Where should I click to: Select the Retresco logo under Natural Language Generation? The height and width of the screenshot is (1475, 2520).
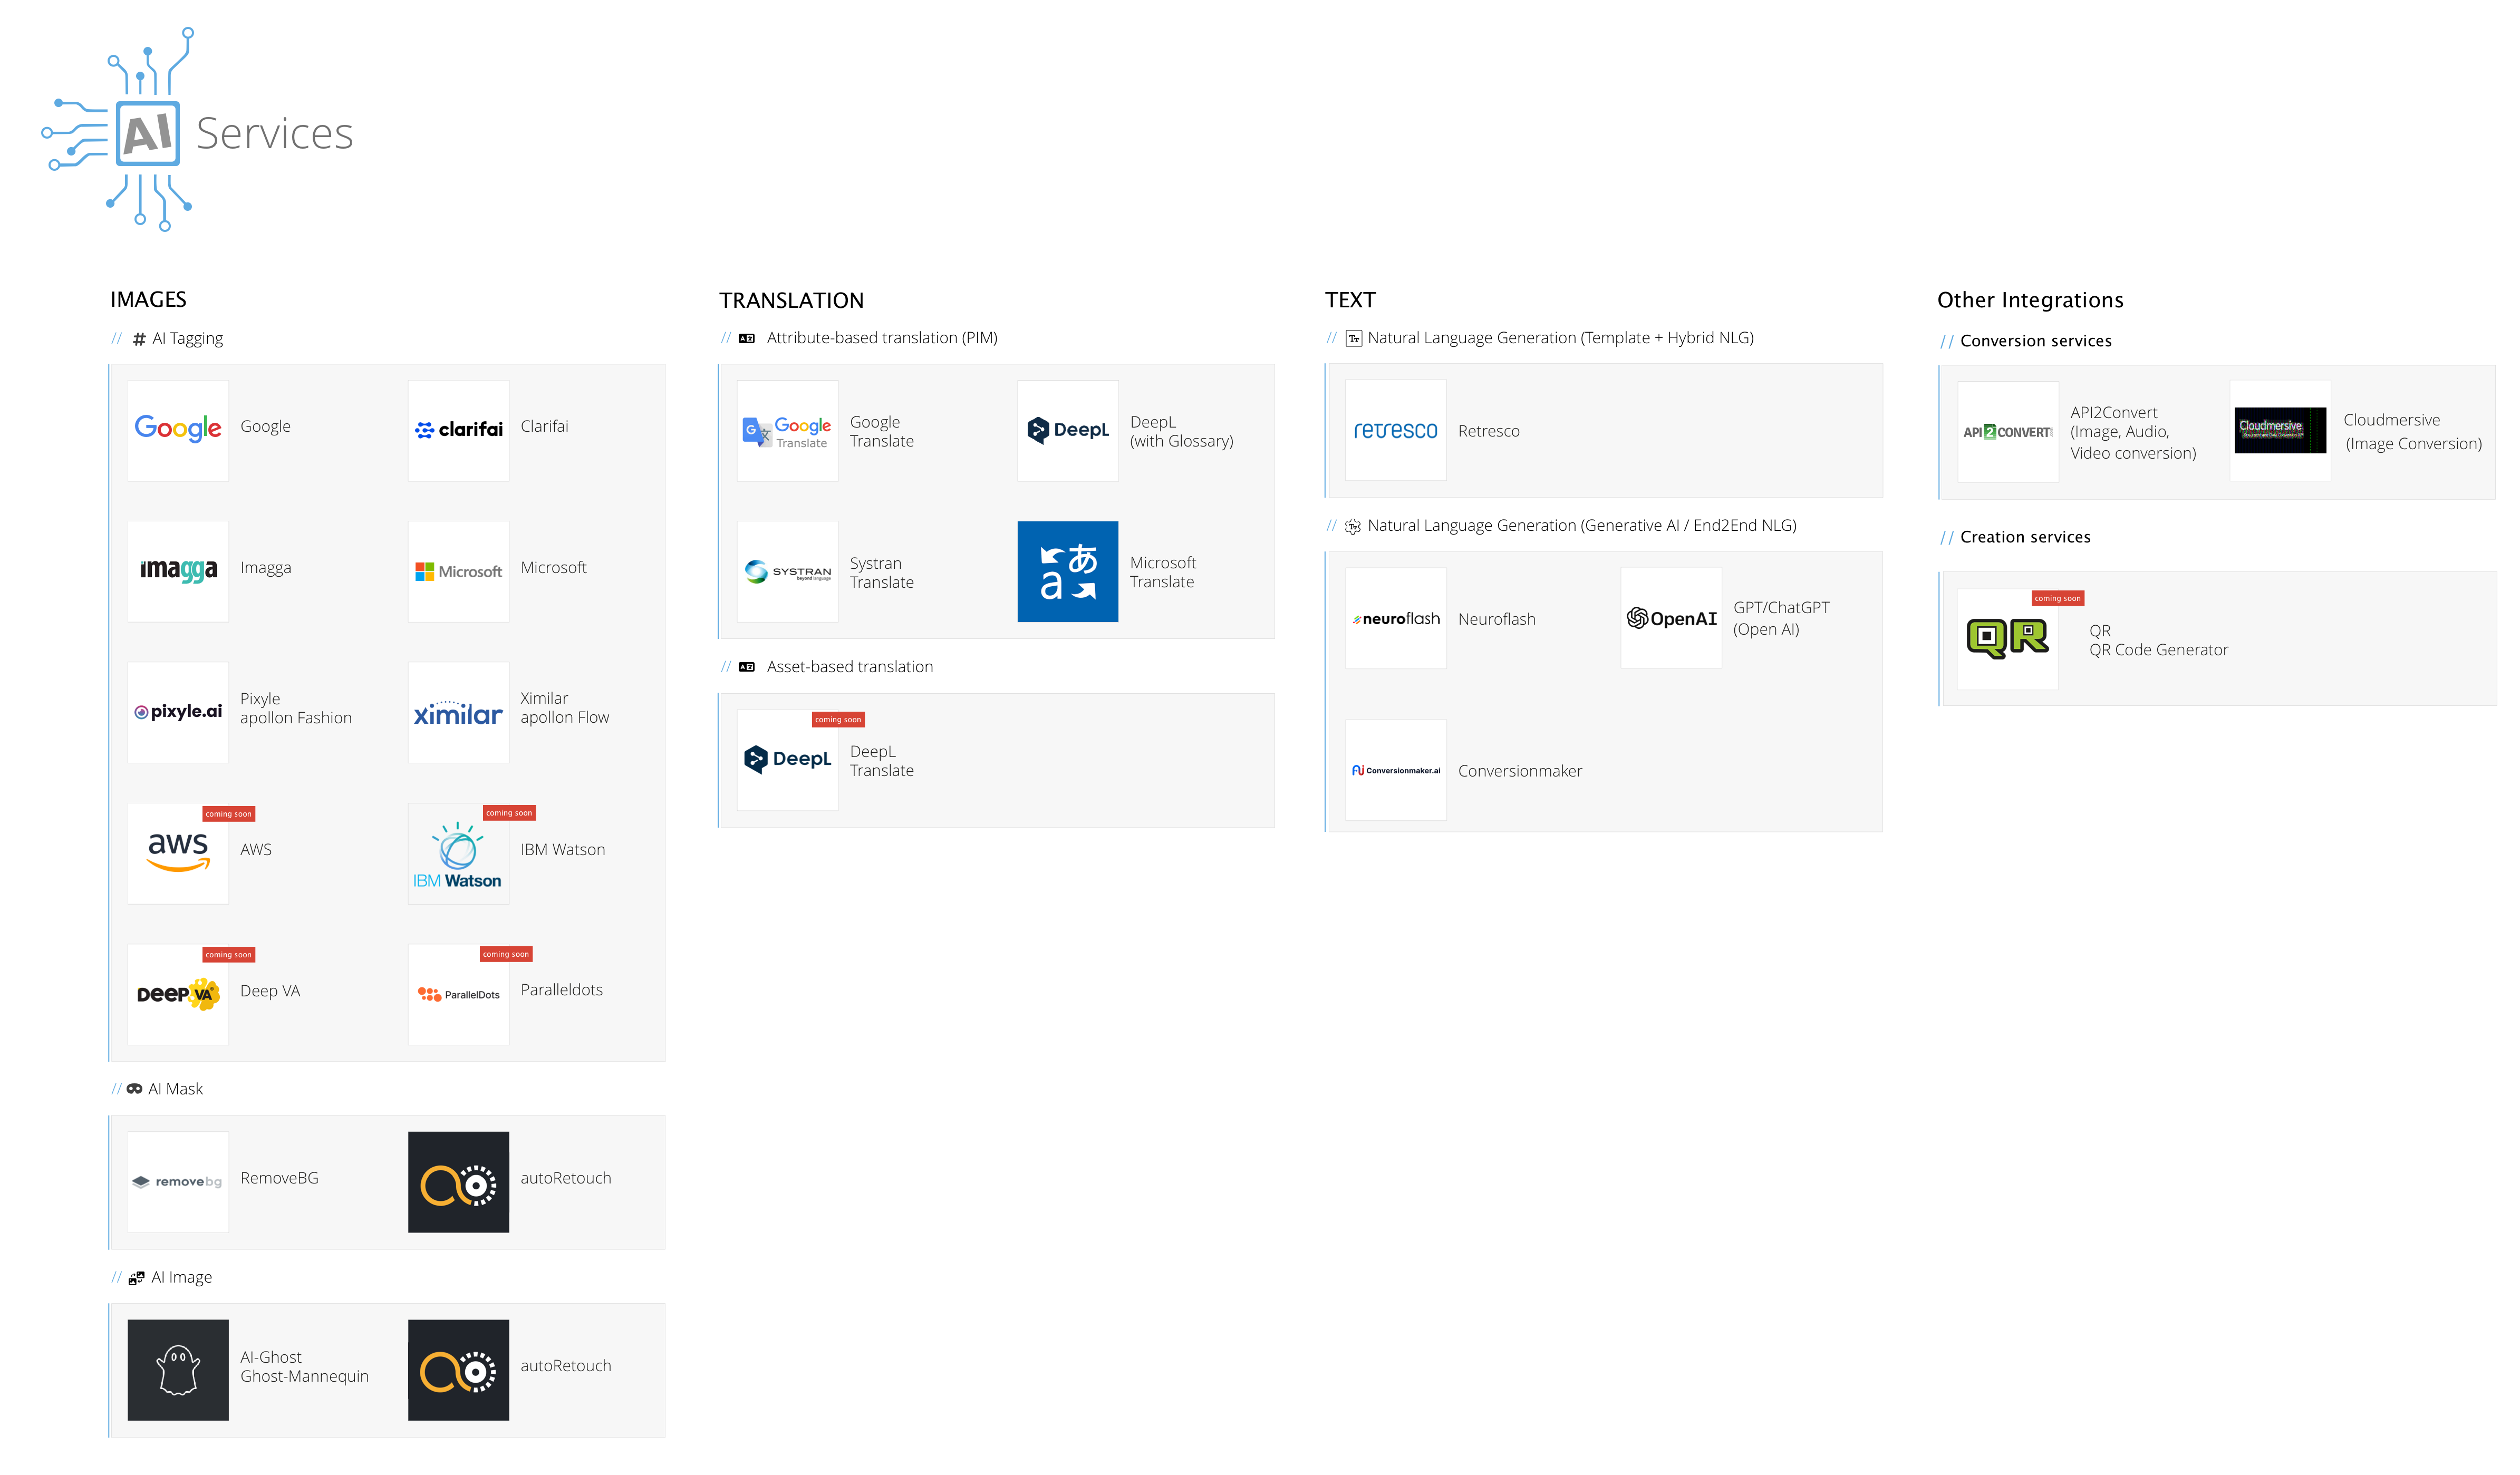[x=1396, y=430]
